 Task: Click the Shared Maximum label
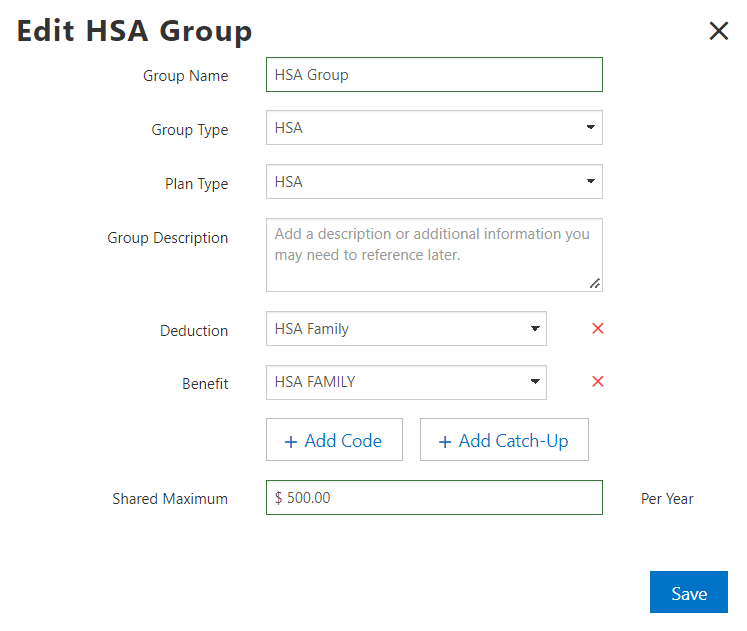[x=170, y=499]
